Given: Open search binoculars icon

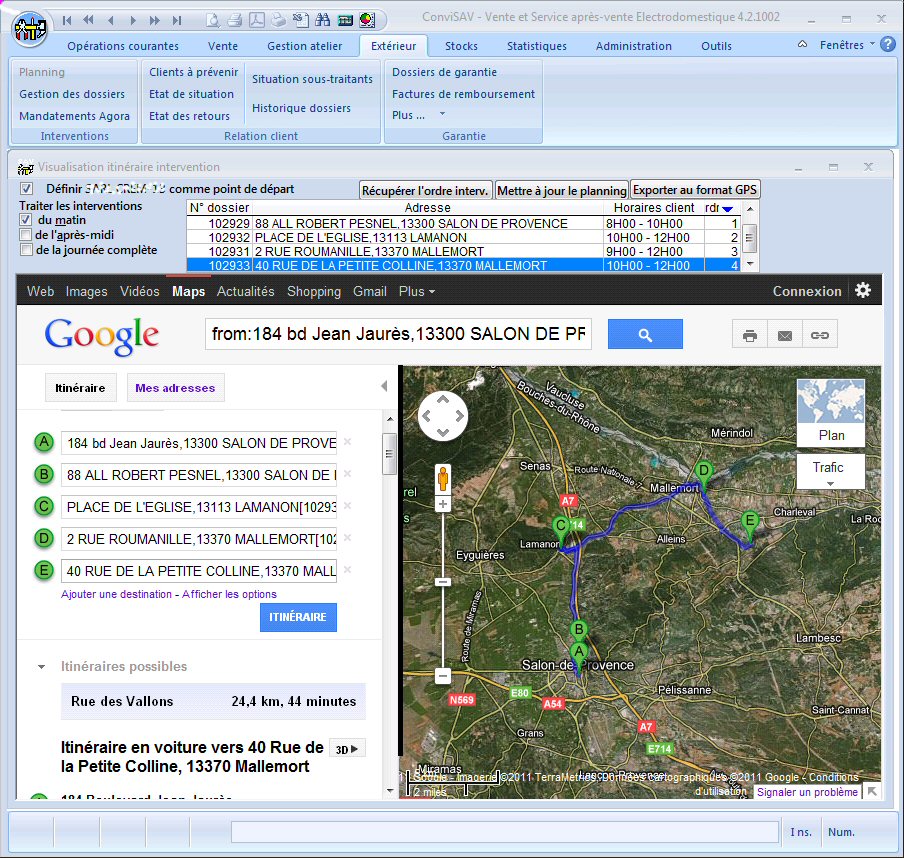Looking at the screenshot, I should coord(323,20).
